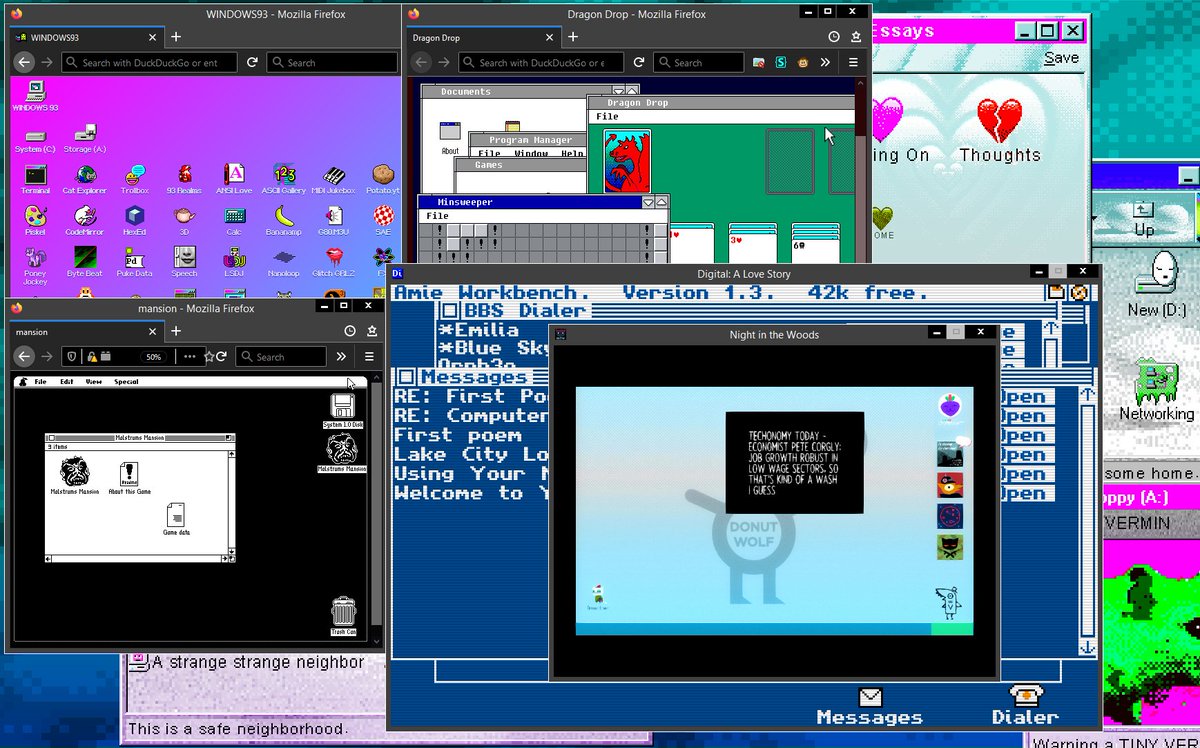Click the Trash Can icon

point(343,611)
